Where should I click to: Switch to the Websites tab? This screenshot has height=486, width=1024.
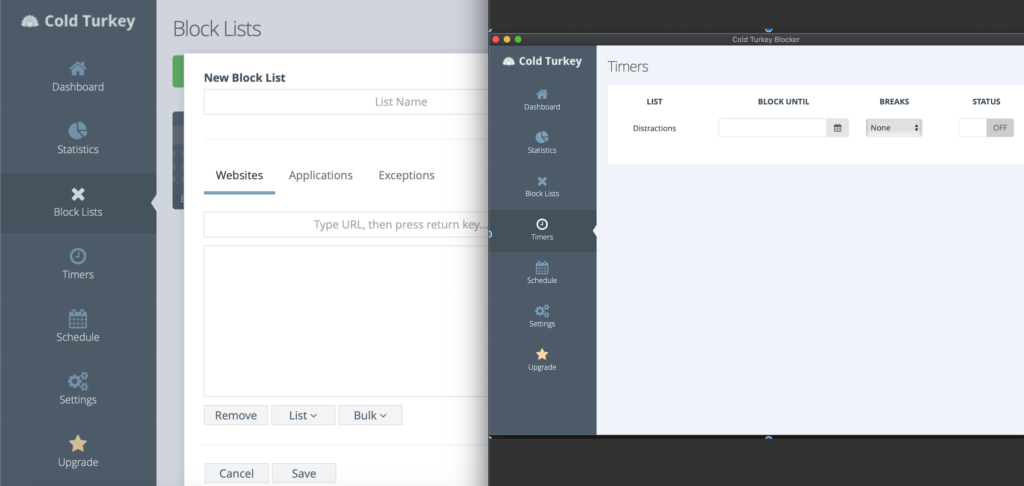pyautogui.click(x=239, y=176)
